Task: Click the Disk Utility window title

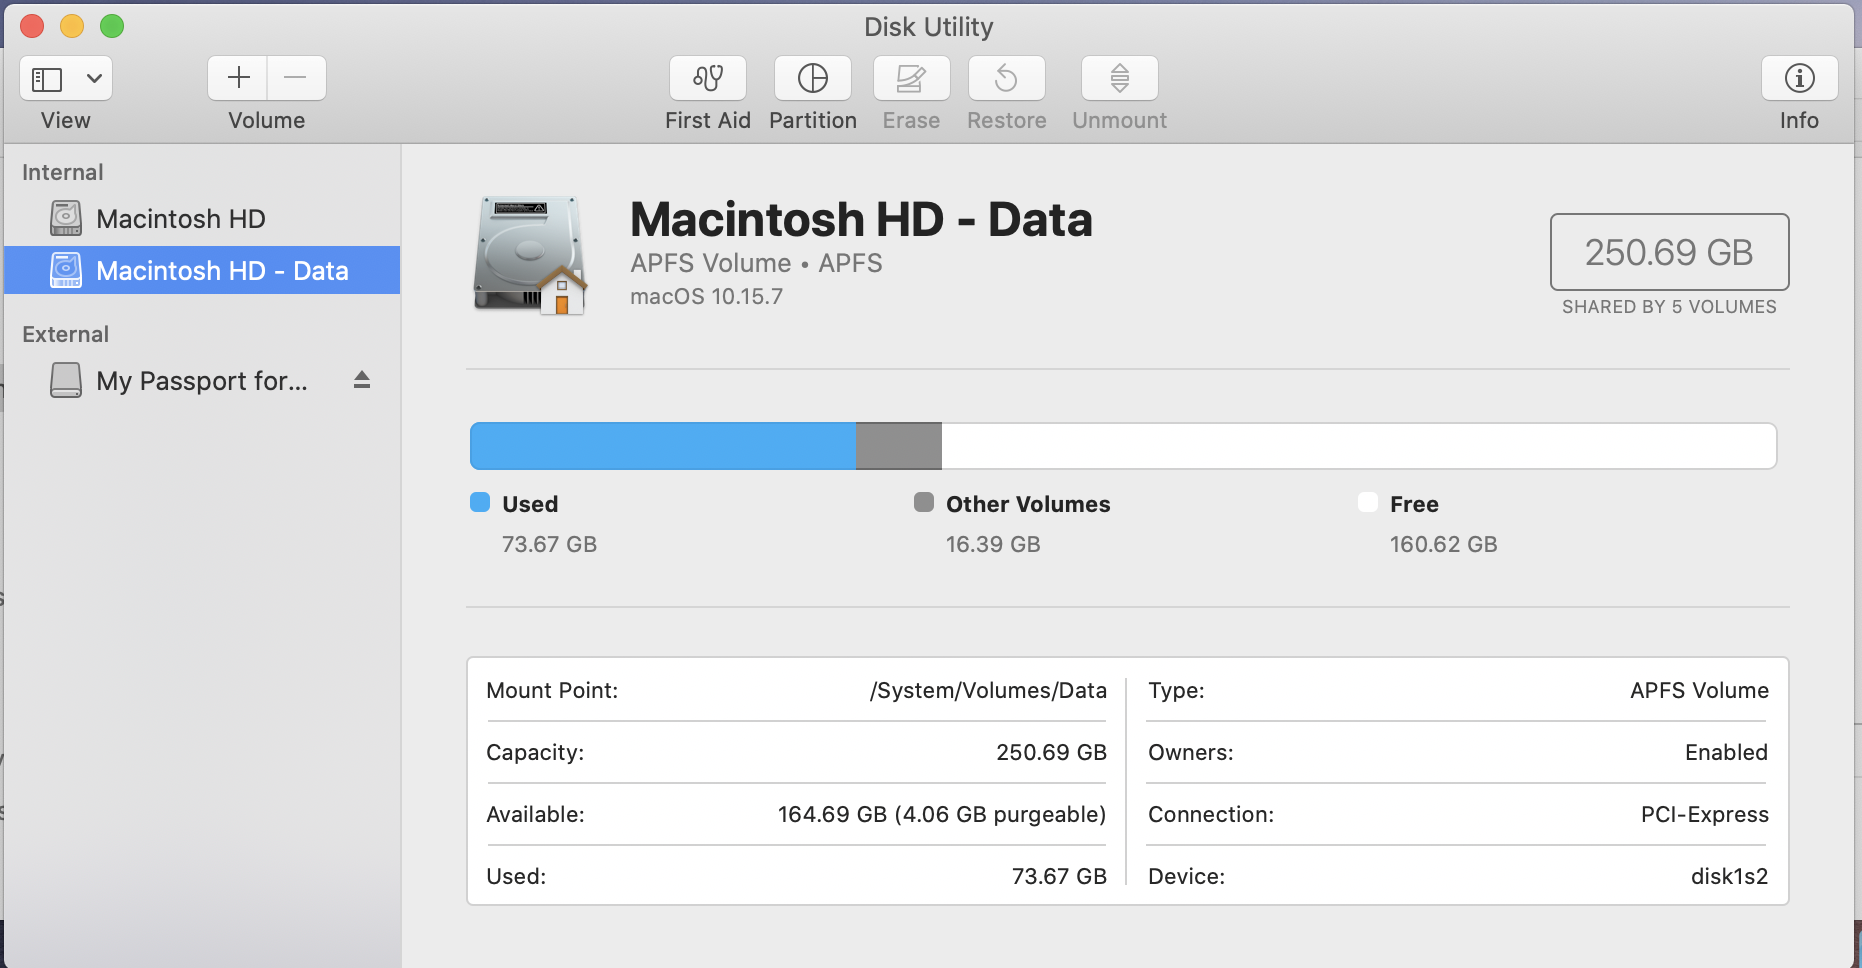Action: [x=929, y=27]
